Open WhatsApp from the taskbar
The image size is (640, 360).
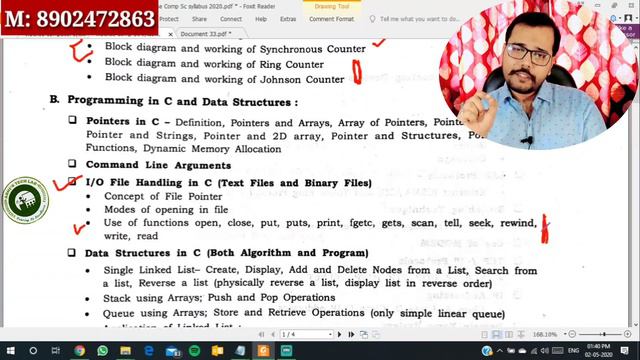point(102,351)
